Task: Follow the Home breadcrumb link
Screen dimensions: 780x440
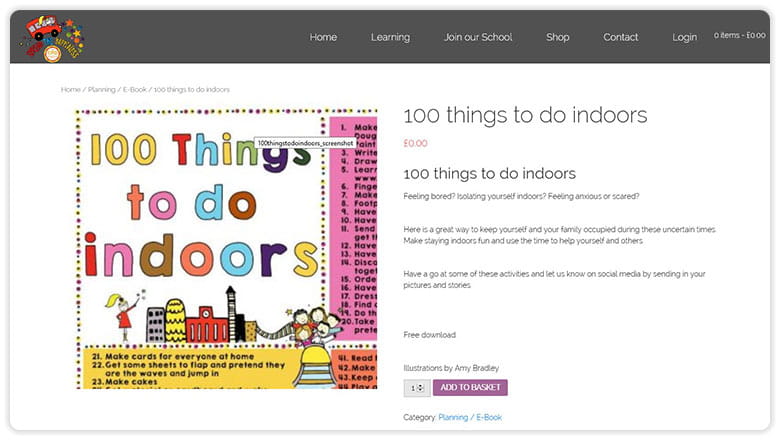Action: (70, 89)
